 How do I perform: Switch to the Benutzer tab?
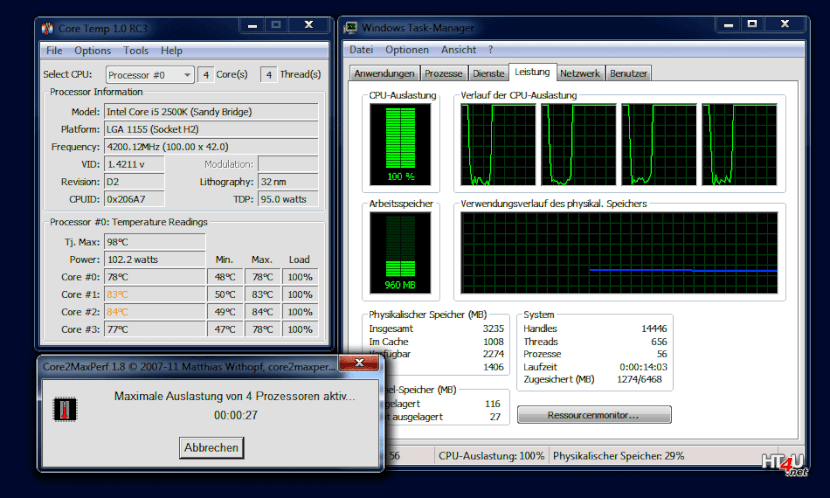click(x=628, y=73)
